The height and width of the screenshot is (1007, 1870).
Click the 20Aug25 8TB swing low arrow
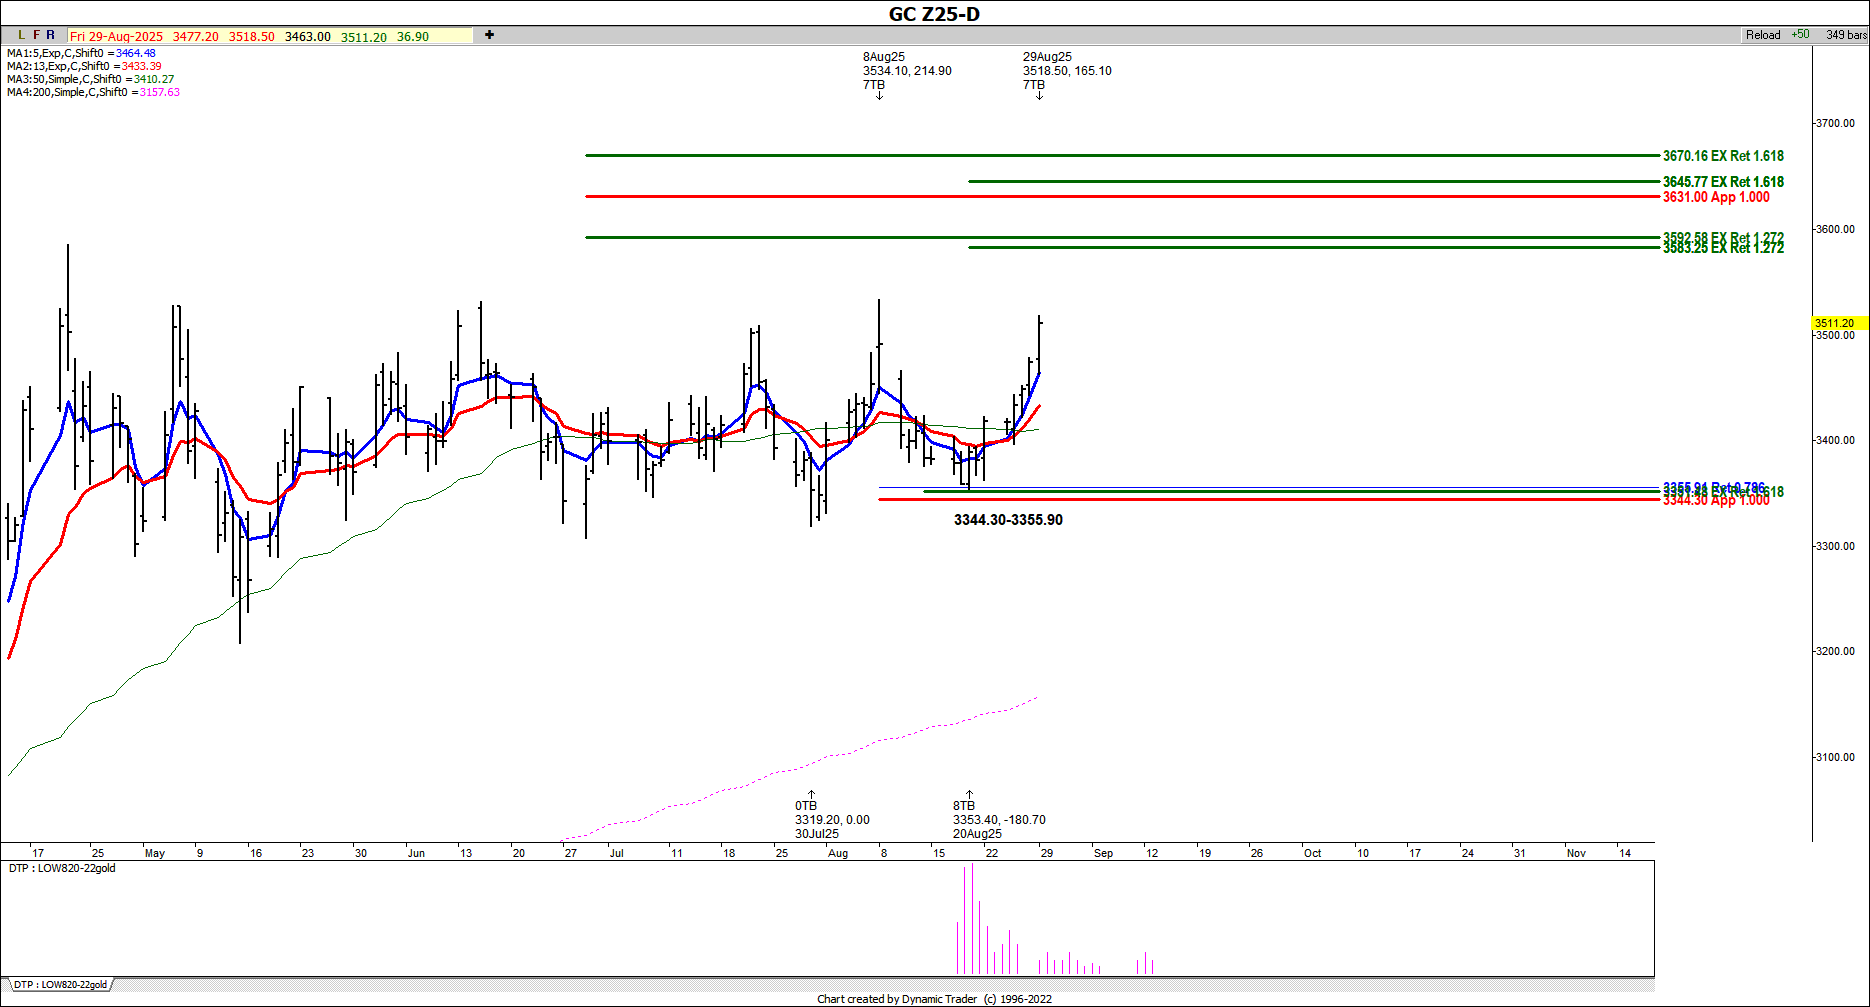(969, 795)
